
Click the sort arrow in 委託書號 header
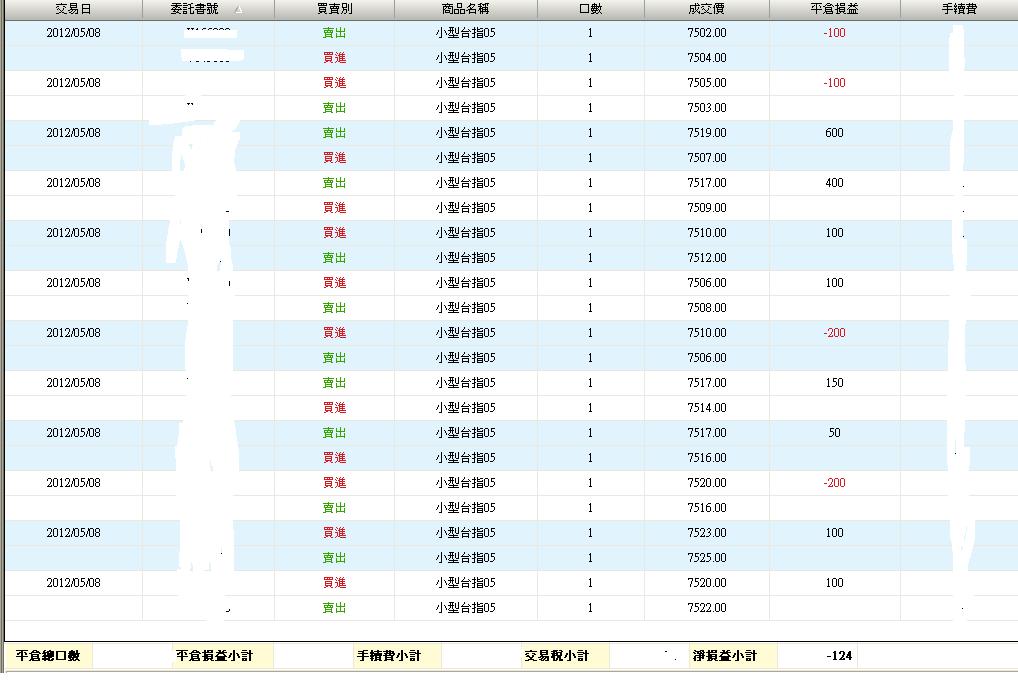239,10
